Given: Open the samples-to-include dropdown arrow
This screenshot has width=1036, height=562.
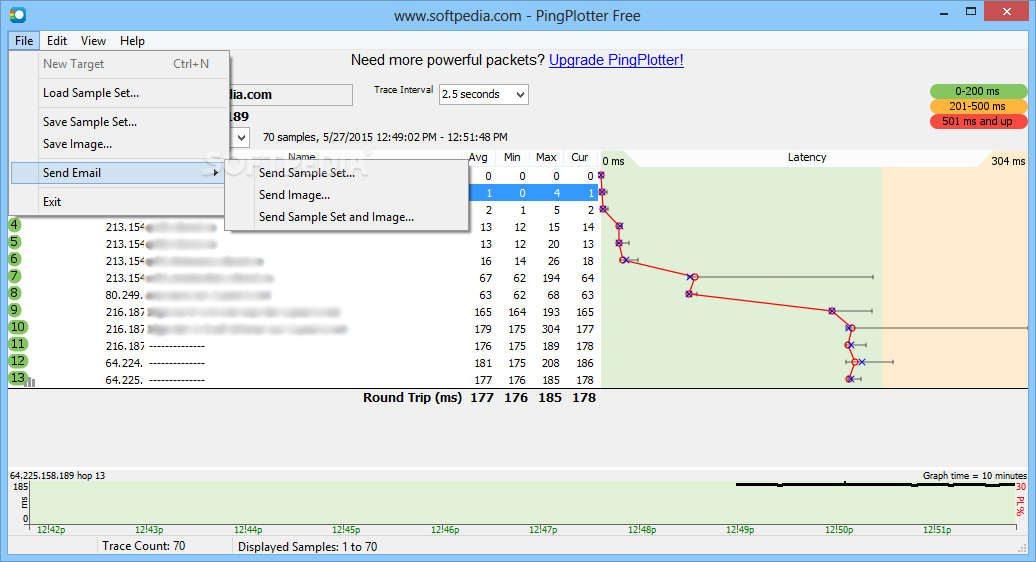Looking at the screenshot, I should 241,137.
